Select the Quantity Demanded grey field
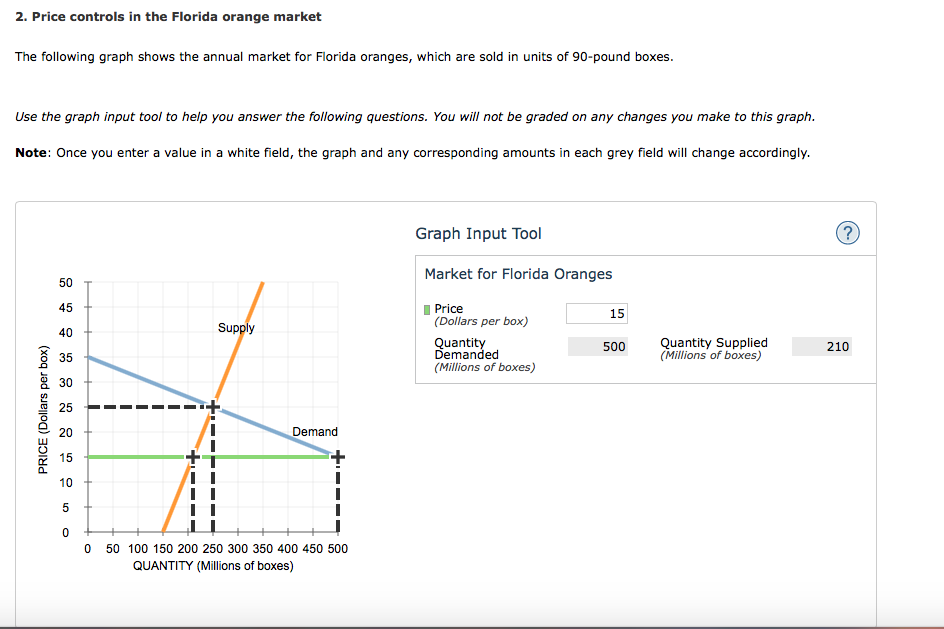 tap(597, 345)
